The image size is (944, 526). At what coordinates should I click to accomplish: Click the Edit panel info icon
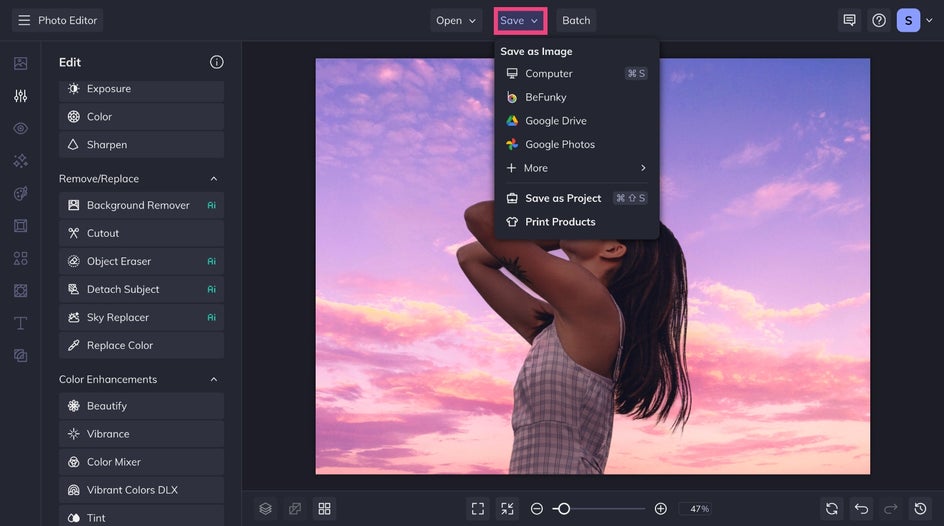click(x=217, y=62)
